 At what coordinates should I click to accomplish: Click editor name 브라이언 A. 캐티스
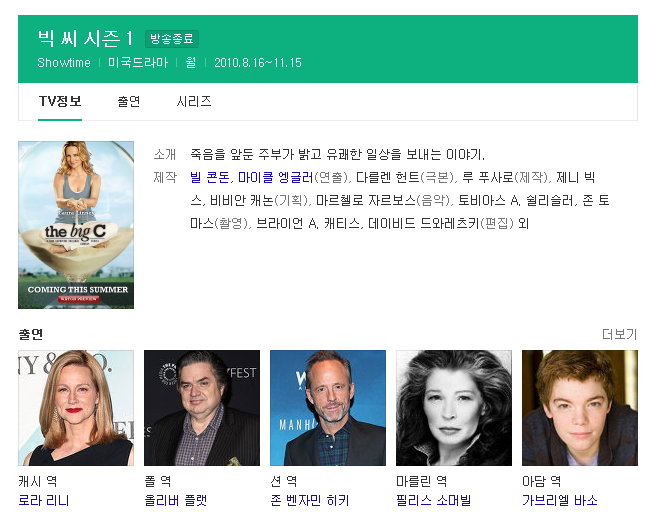pyautogui.click(x=308, y=223)
